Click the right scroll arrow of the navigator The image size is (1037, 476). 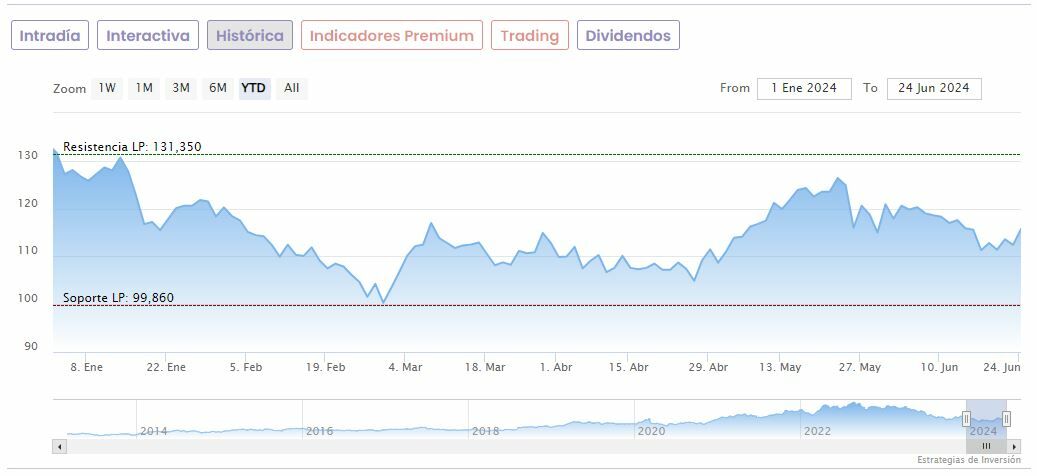click(x=1014, y=446)
